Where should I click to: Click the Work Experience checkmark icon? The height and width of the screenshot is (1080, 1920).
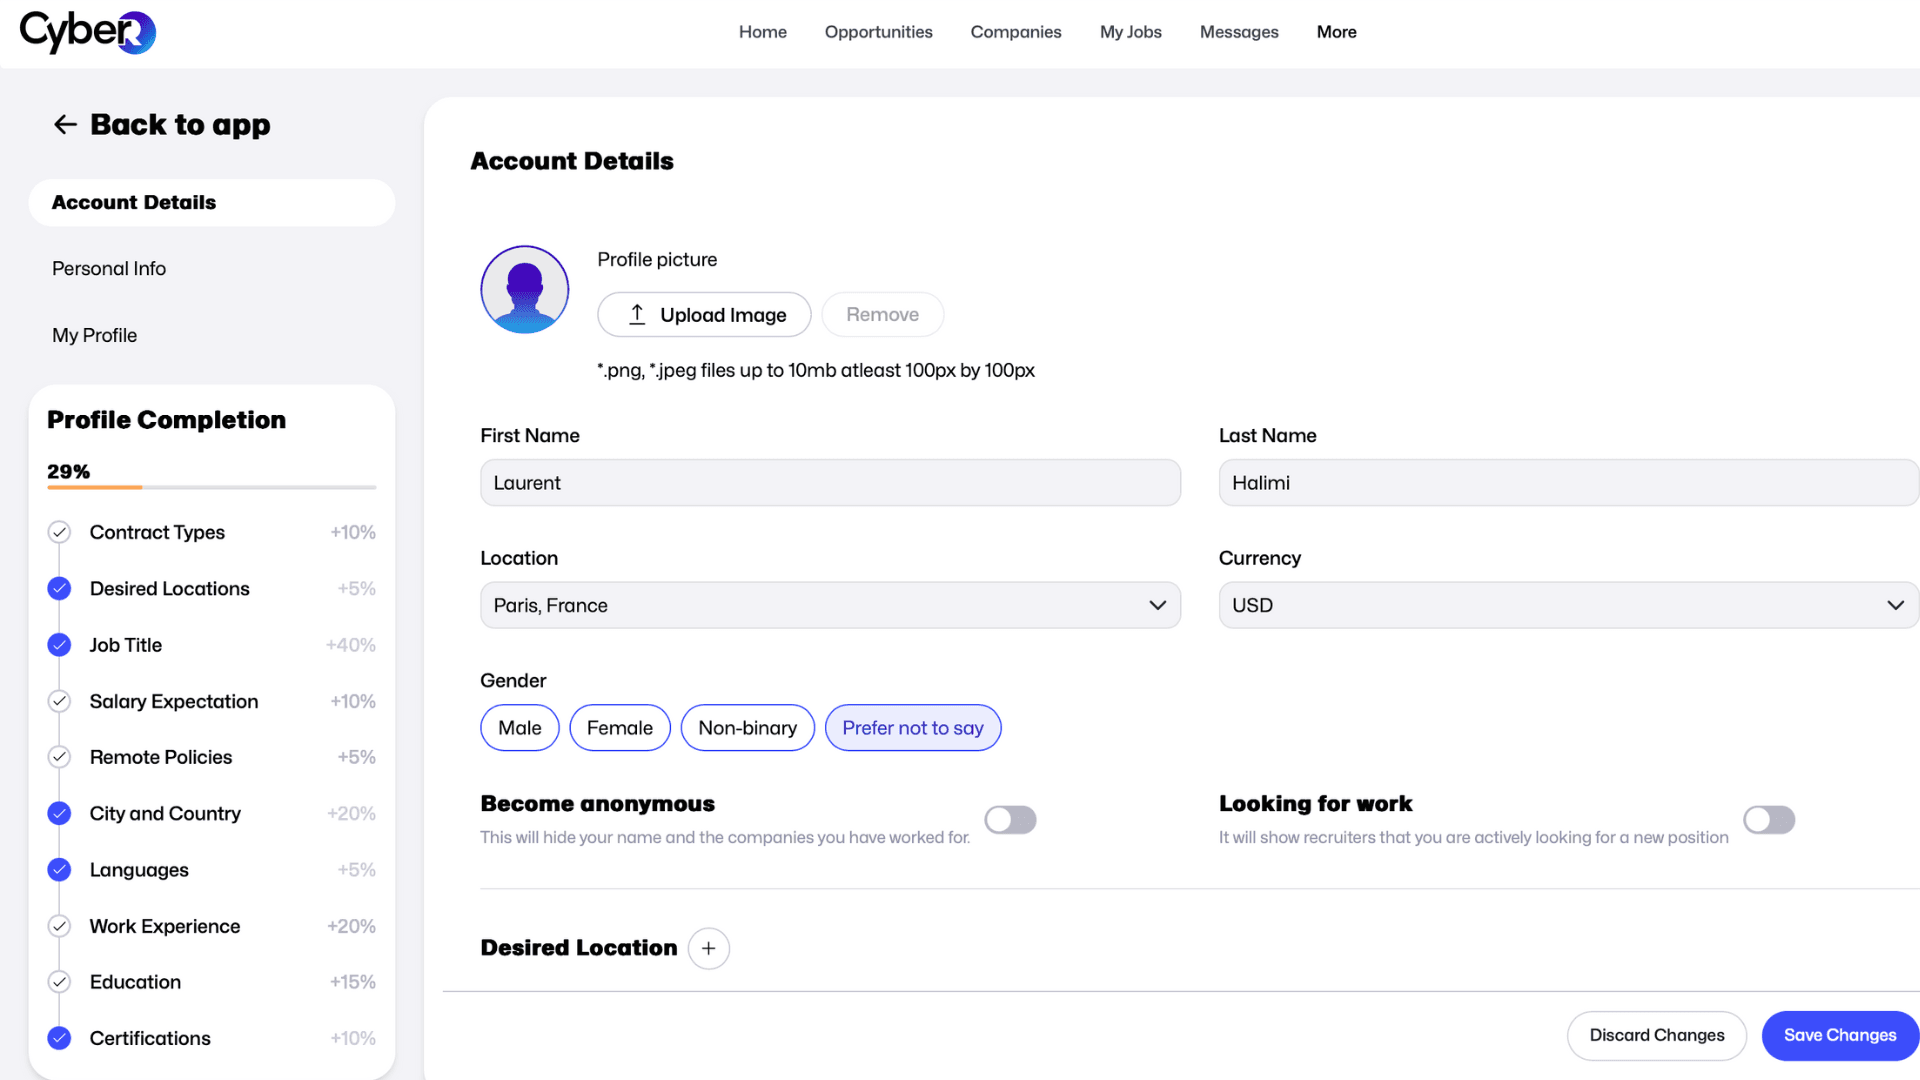point(59,926)
